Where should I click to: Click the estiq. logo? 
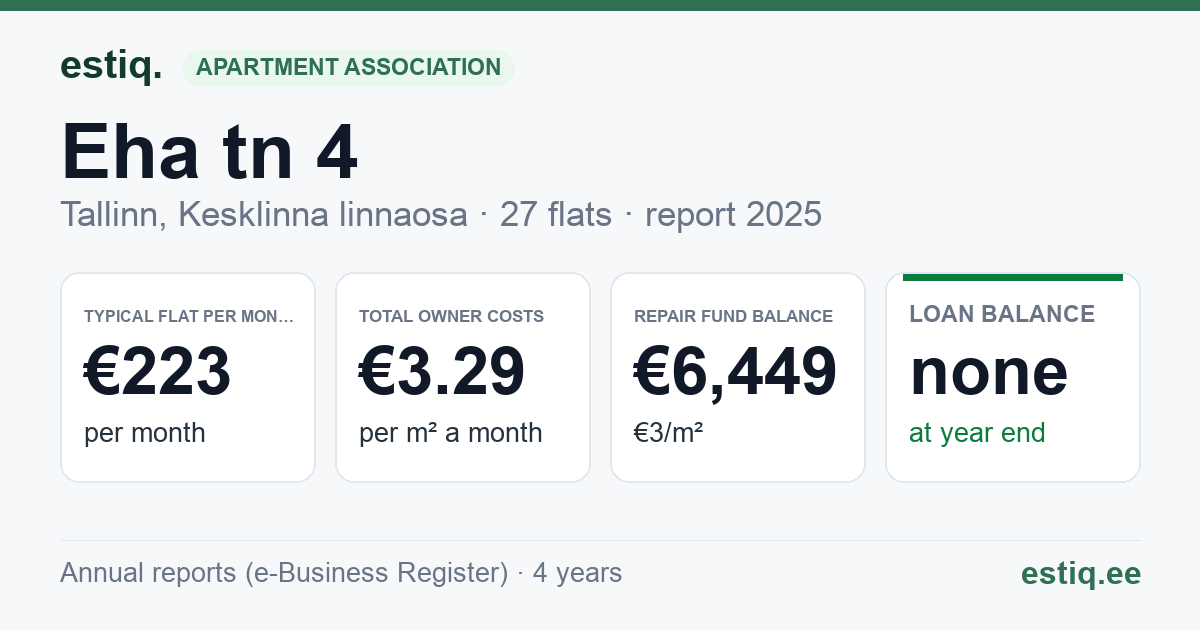click(111, 66)
